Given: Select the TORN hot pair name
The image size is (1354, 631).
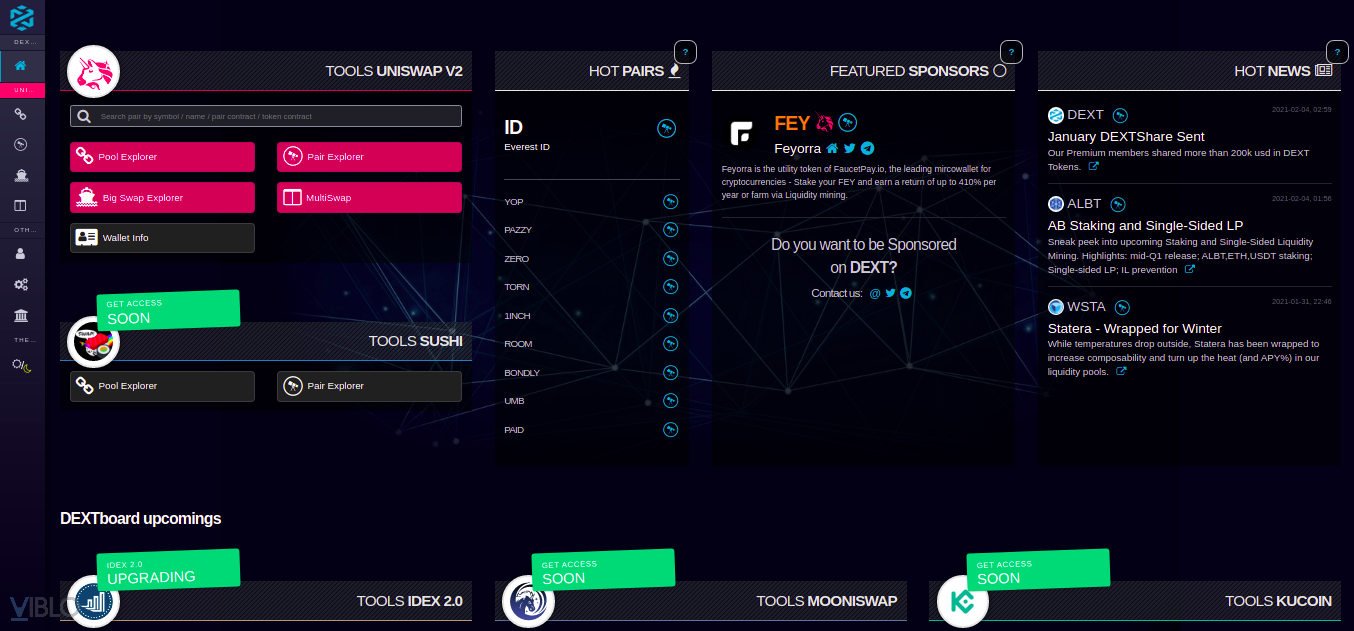Looking at the screenshot, I should click(x=517, y=287).
